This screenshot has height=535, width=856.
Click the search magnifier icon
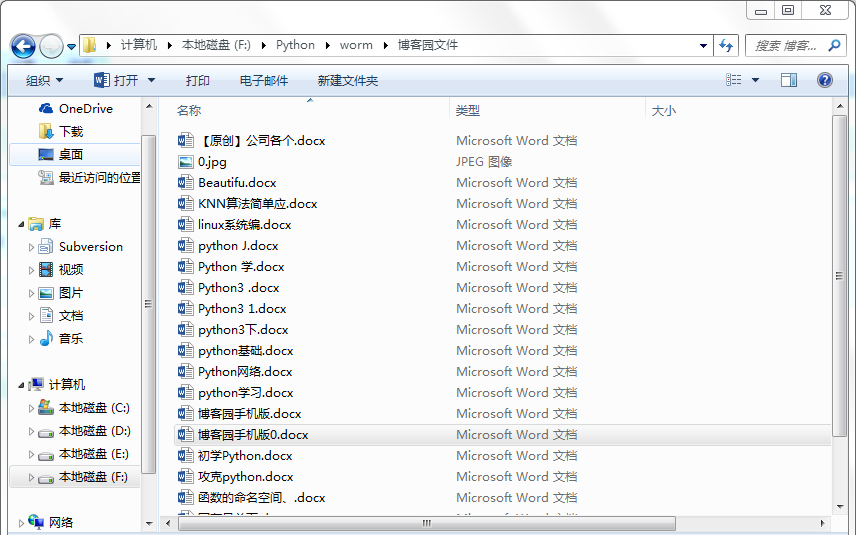coord(834,45)
